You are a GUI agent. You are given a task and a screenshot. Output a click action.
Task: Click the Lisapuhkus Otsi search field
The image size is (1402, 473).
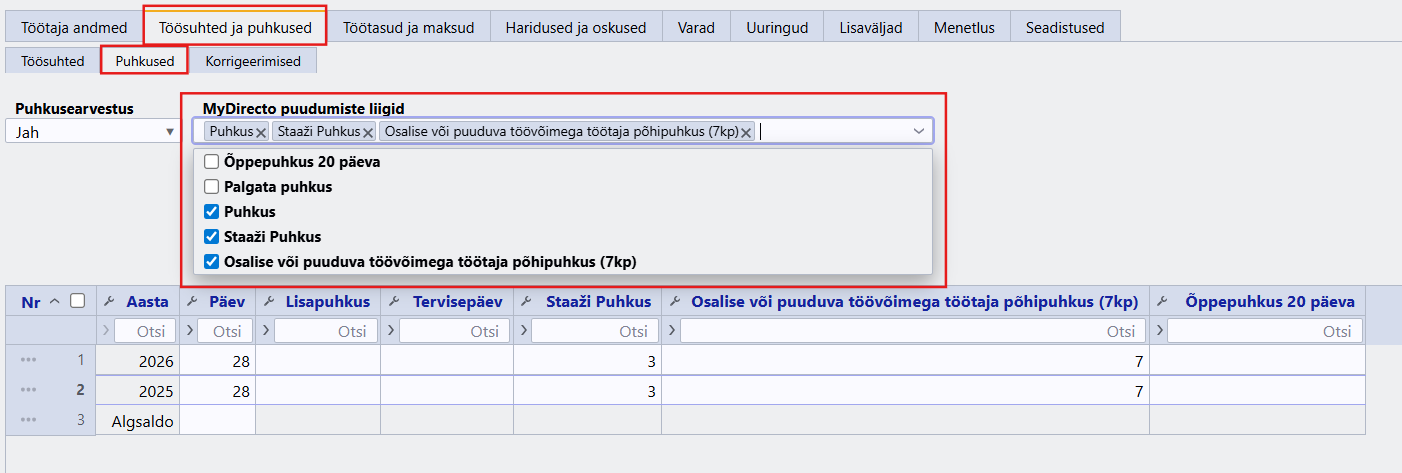(320, 330)
